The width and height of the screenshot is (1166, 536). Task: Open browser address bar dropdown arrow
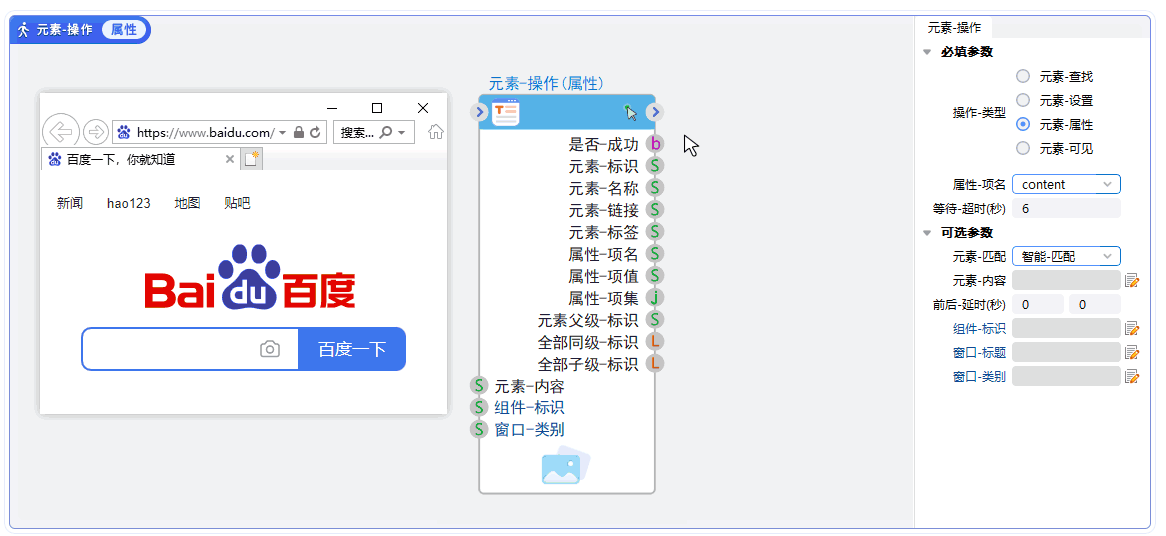tap(283, 132)
